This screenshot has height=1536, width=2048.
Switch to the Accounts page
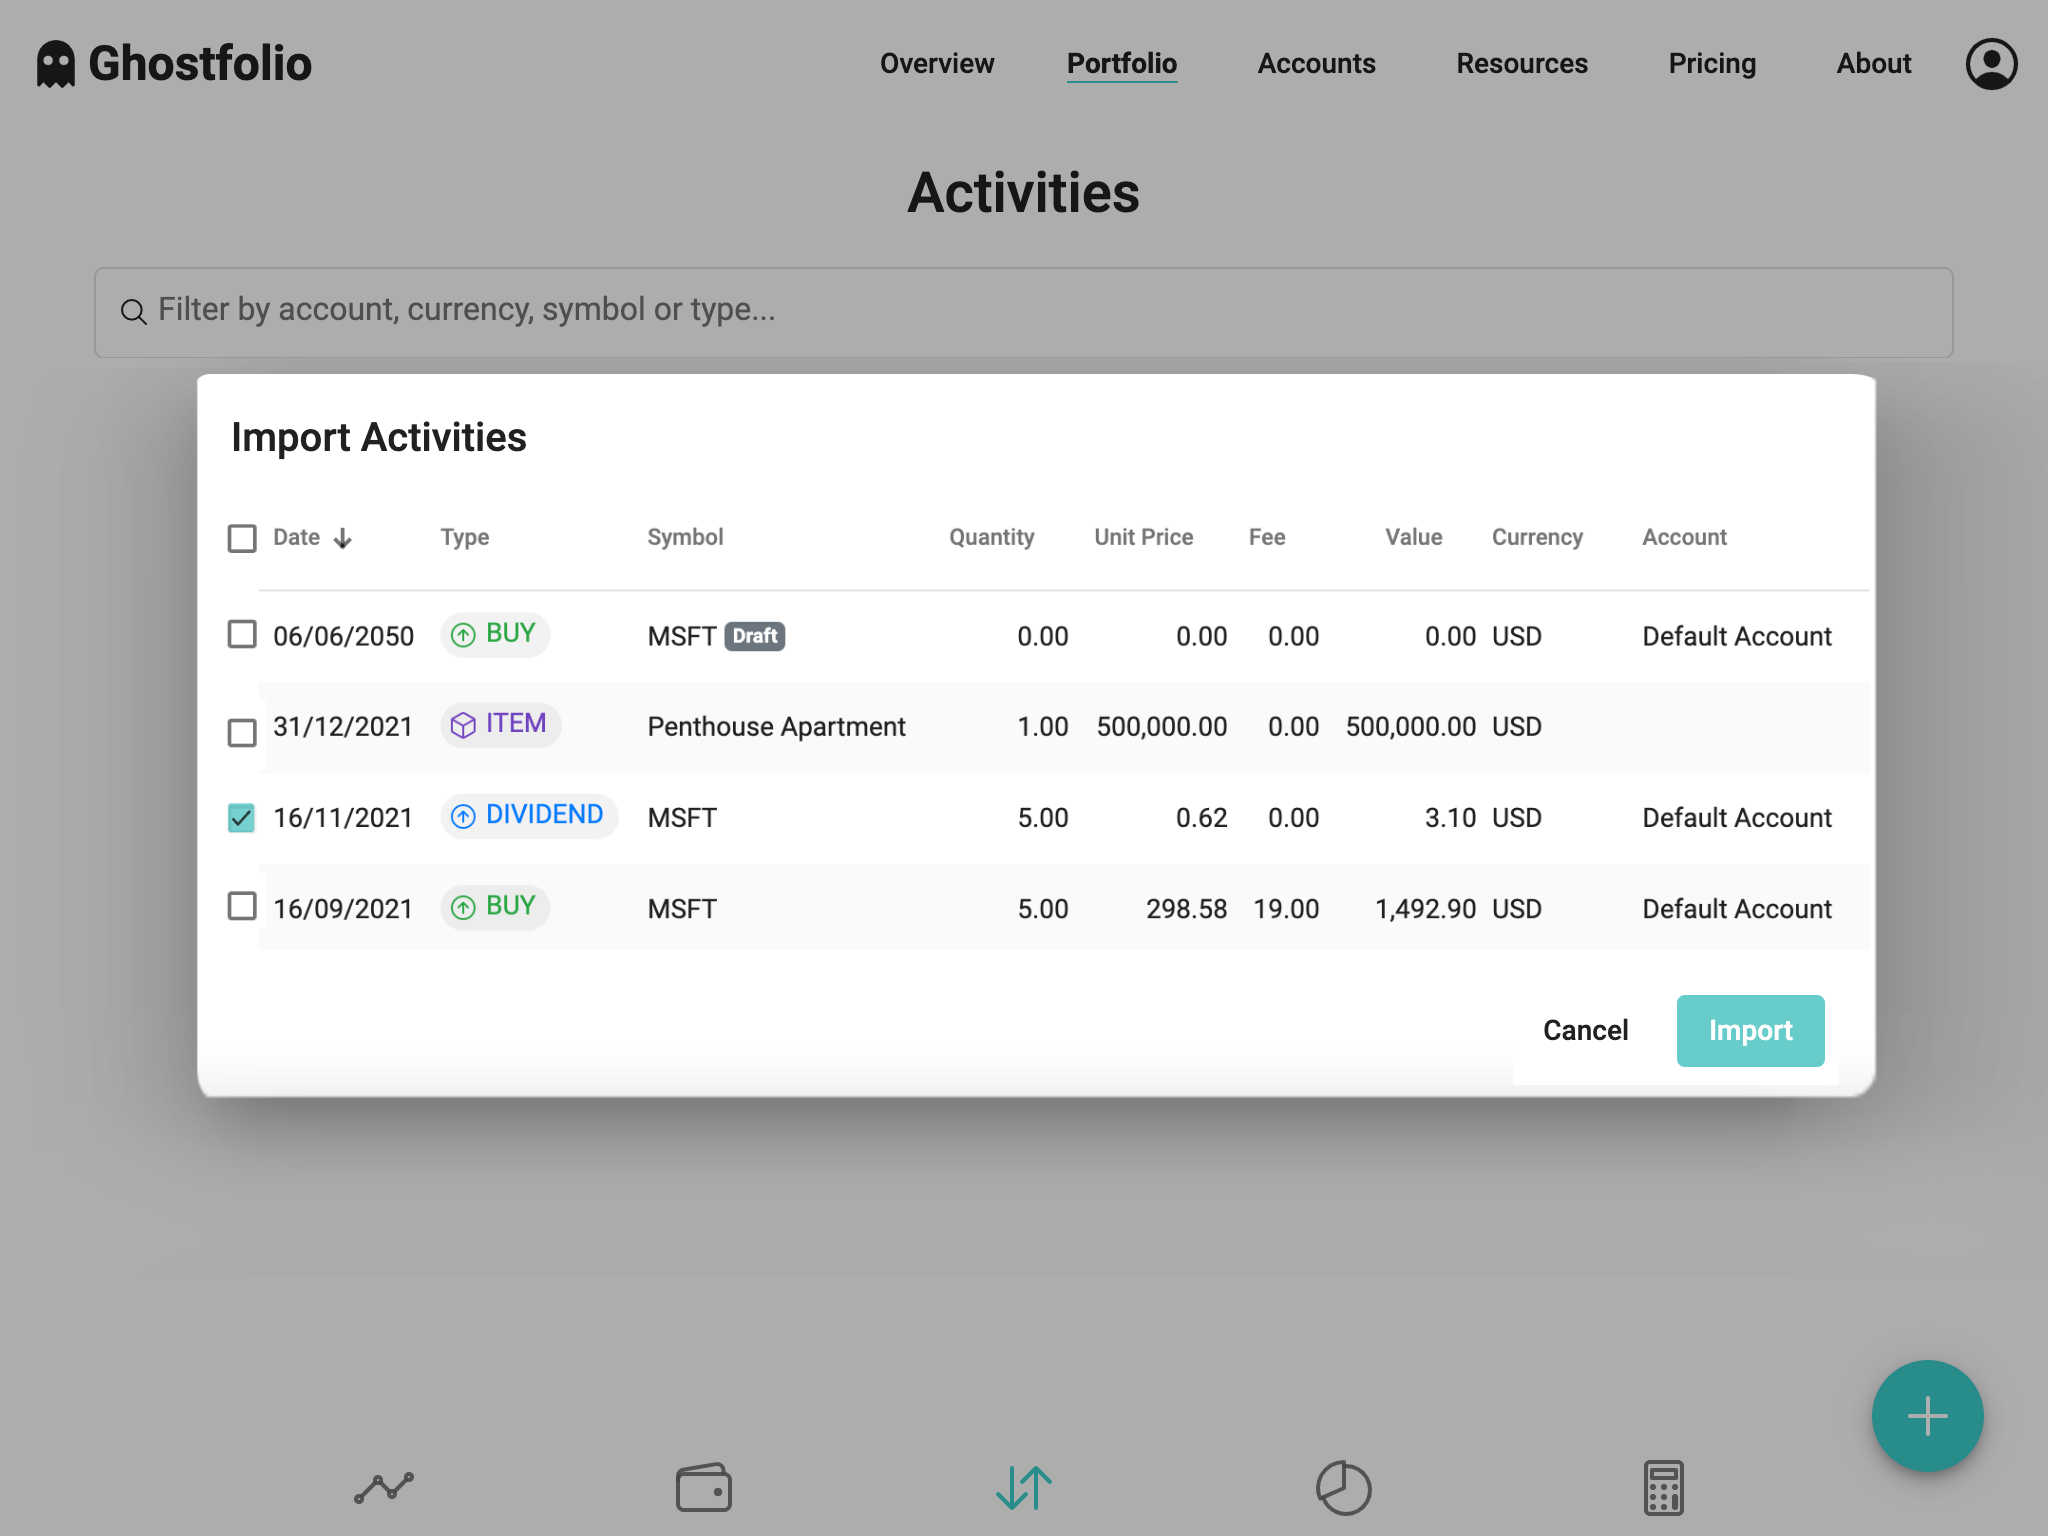[1315, 64]
